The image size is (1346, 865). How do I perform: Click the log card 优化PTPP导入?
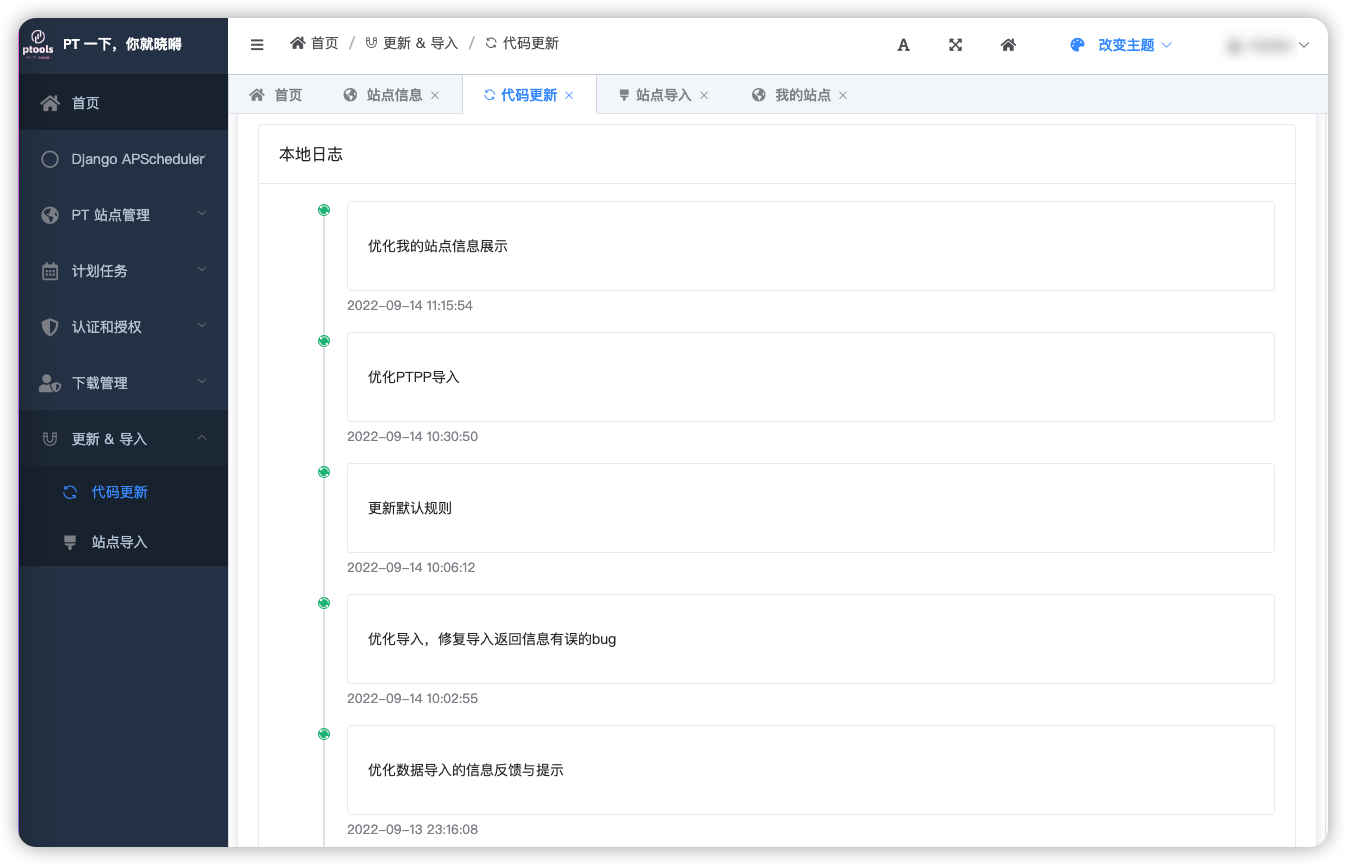[810, 377]
